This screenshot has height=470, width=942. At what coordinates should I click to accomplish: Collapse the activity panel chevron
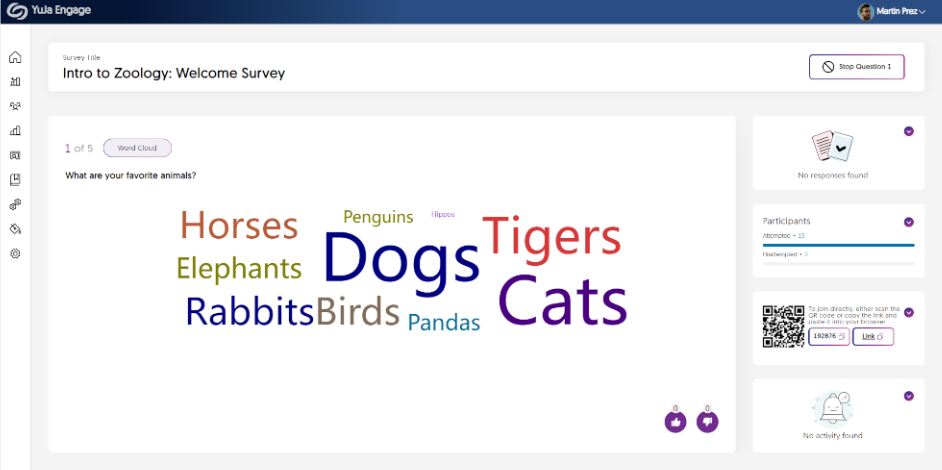(x=908, y=395)
